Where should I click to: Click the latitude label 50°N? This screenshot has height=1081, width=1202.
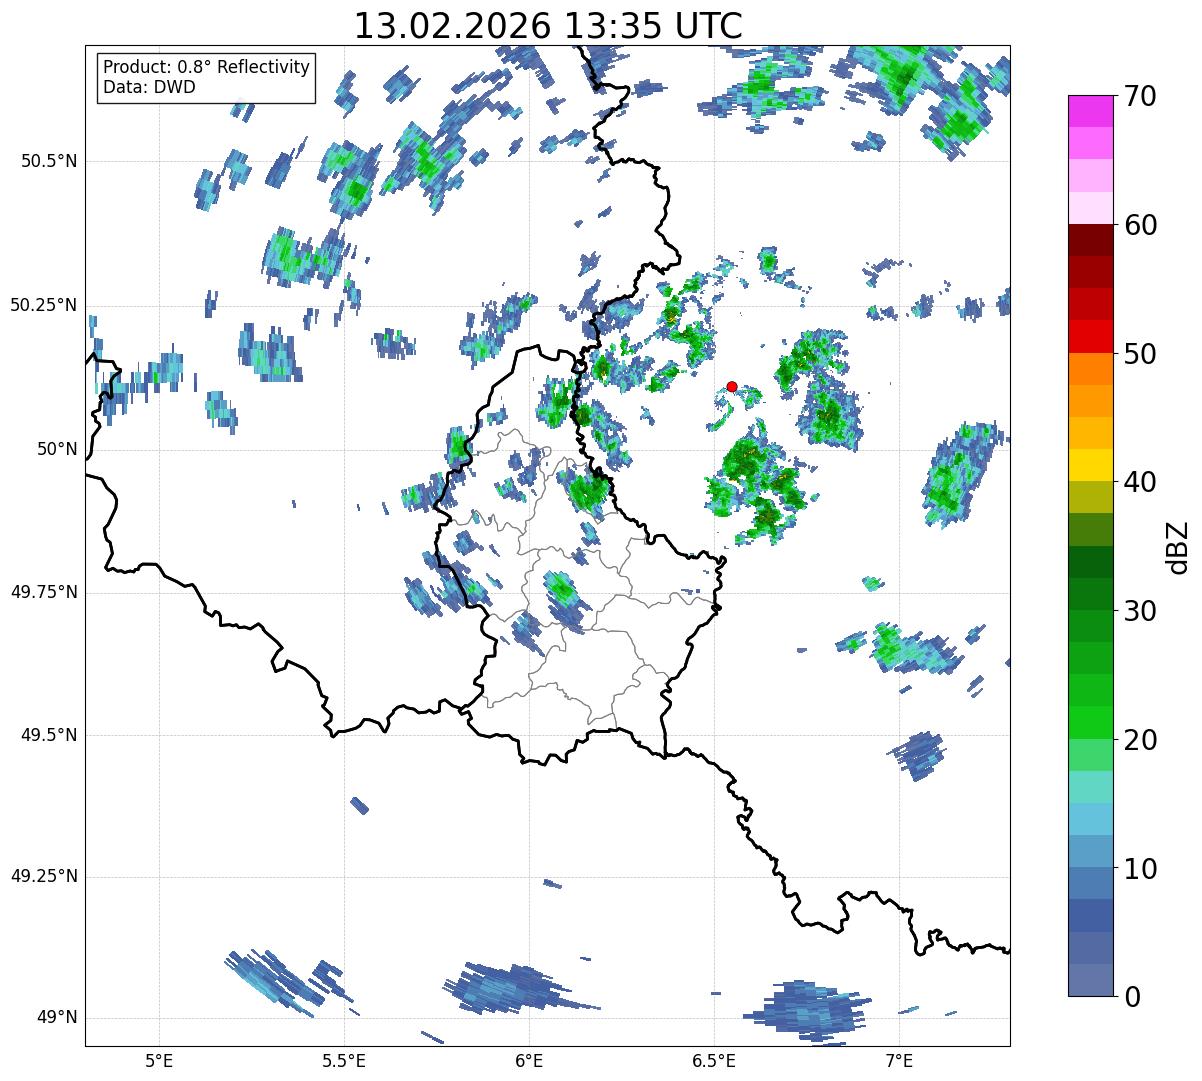(54, 450)
